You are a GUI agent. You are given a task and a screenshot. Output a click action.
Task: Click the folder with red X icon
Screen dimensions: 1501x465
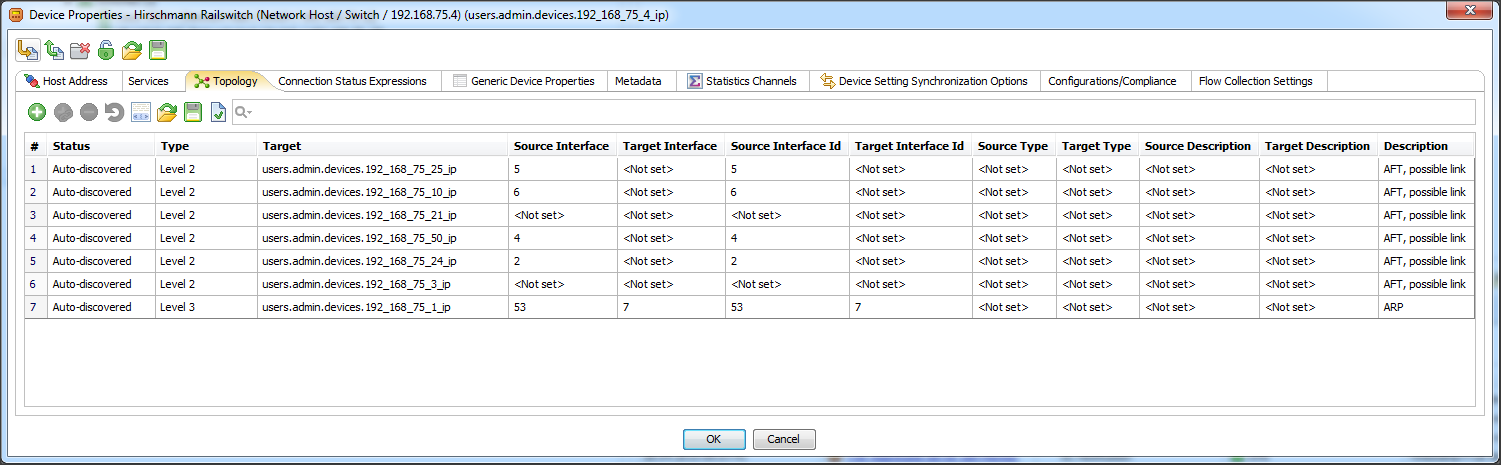pos(80,50)
